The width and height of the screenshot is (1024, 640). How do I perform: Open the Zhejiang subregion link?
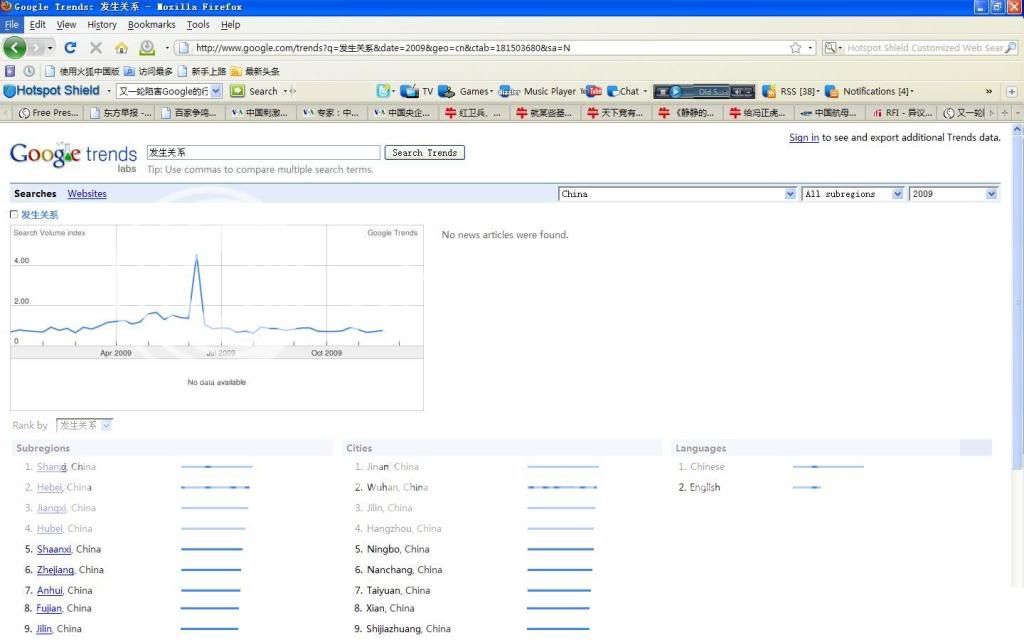(55, 570)
